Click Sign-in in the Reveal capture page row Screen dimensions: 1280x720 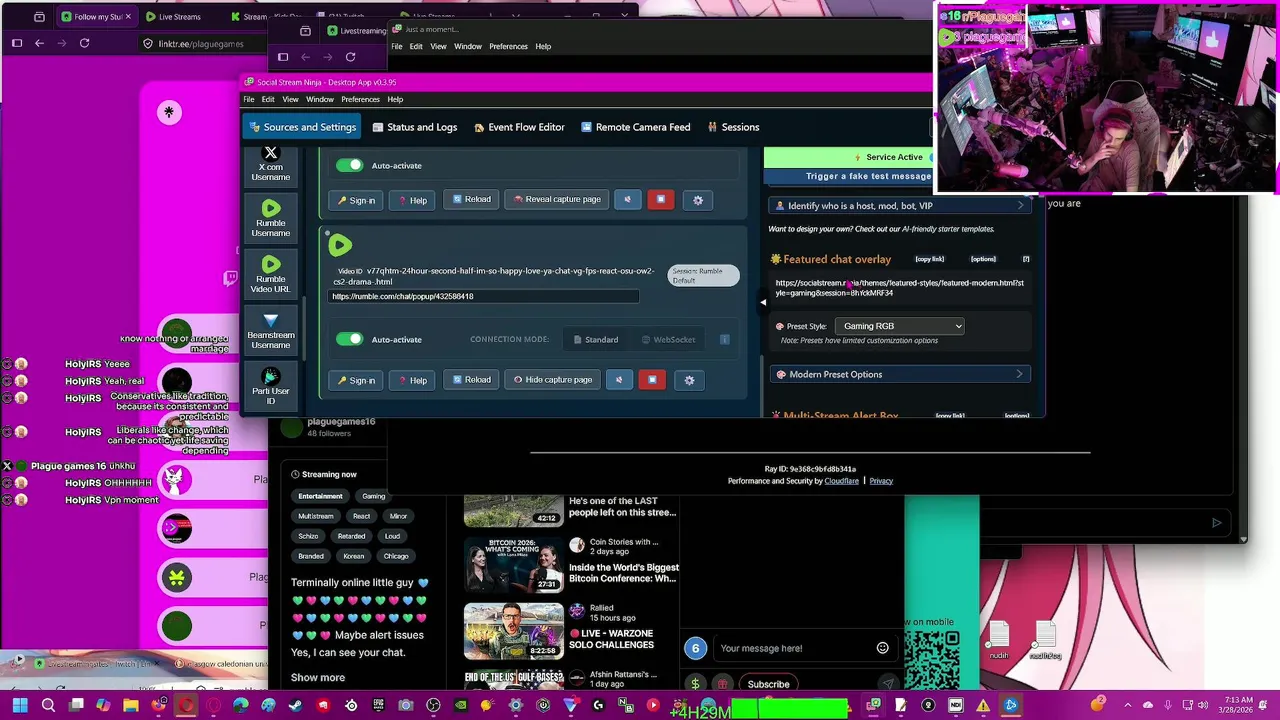coord(356,200)
